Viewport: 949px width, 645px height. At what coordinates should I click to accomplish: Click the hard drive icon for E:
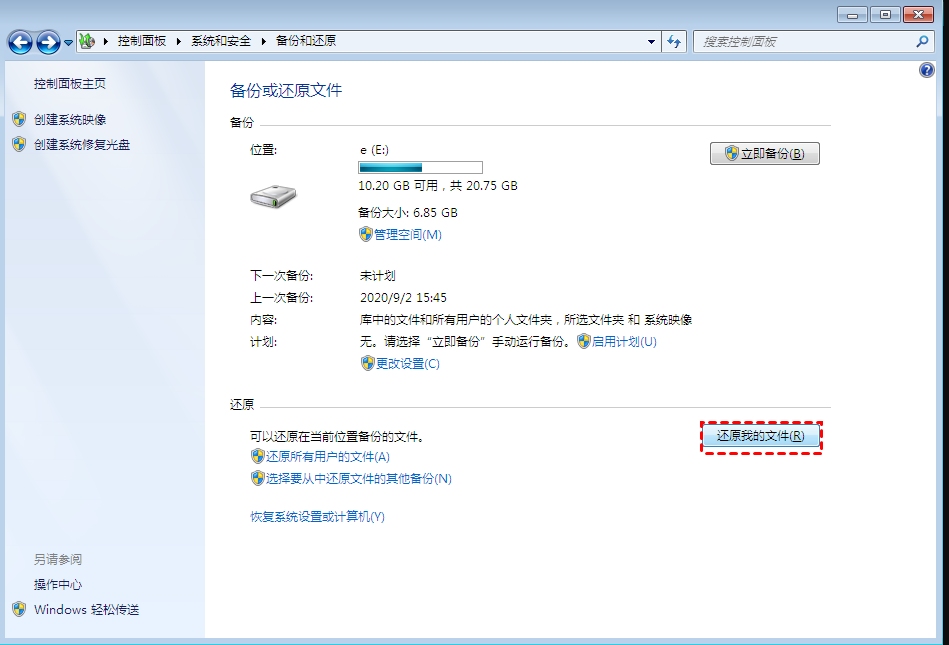point(274,197)
